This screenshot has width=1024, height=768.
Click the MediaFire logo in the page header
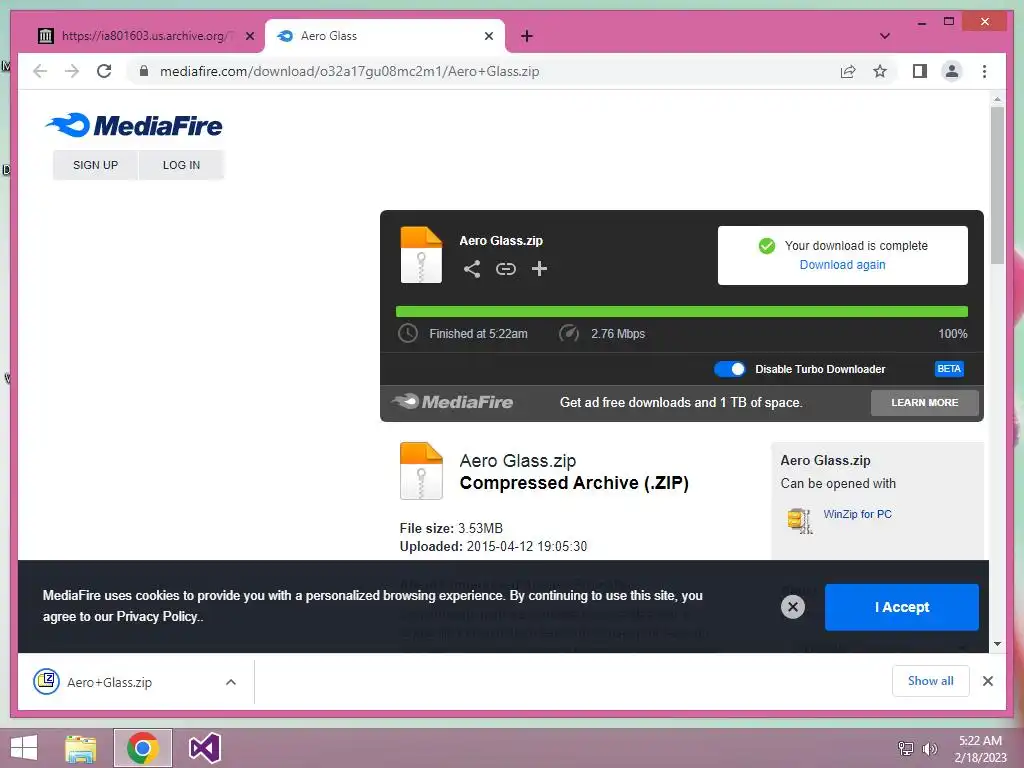[x=134, y=125]
